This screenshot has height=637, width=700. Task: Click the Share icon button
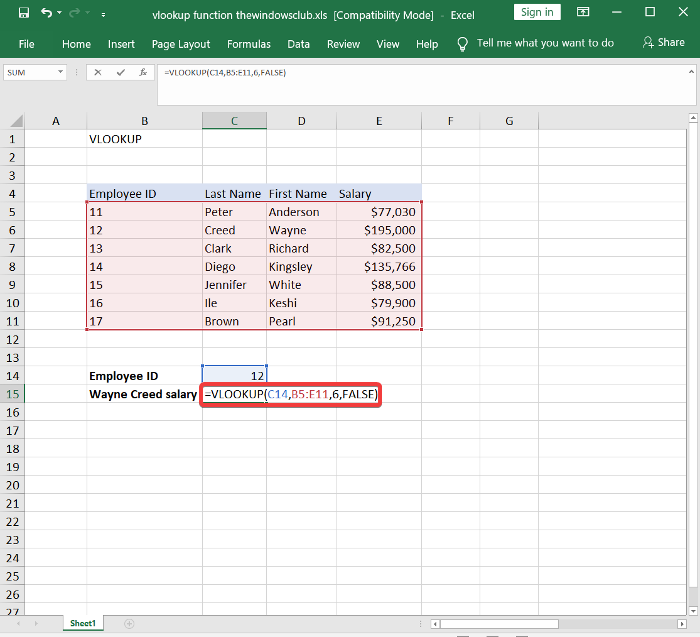click(x=664, y=43)
